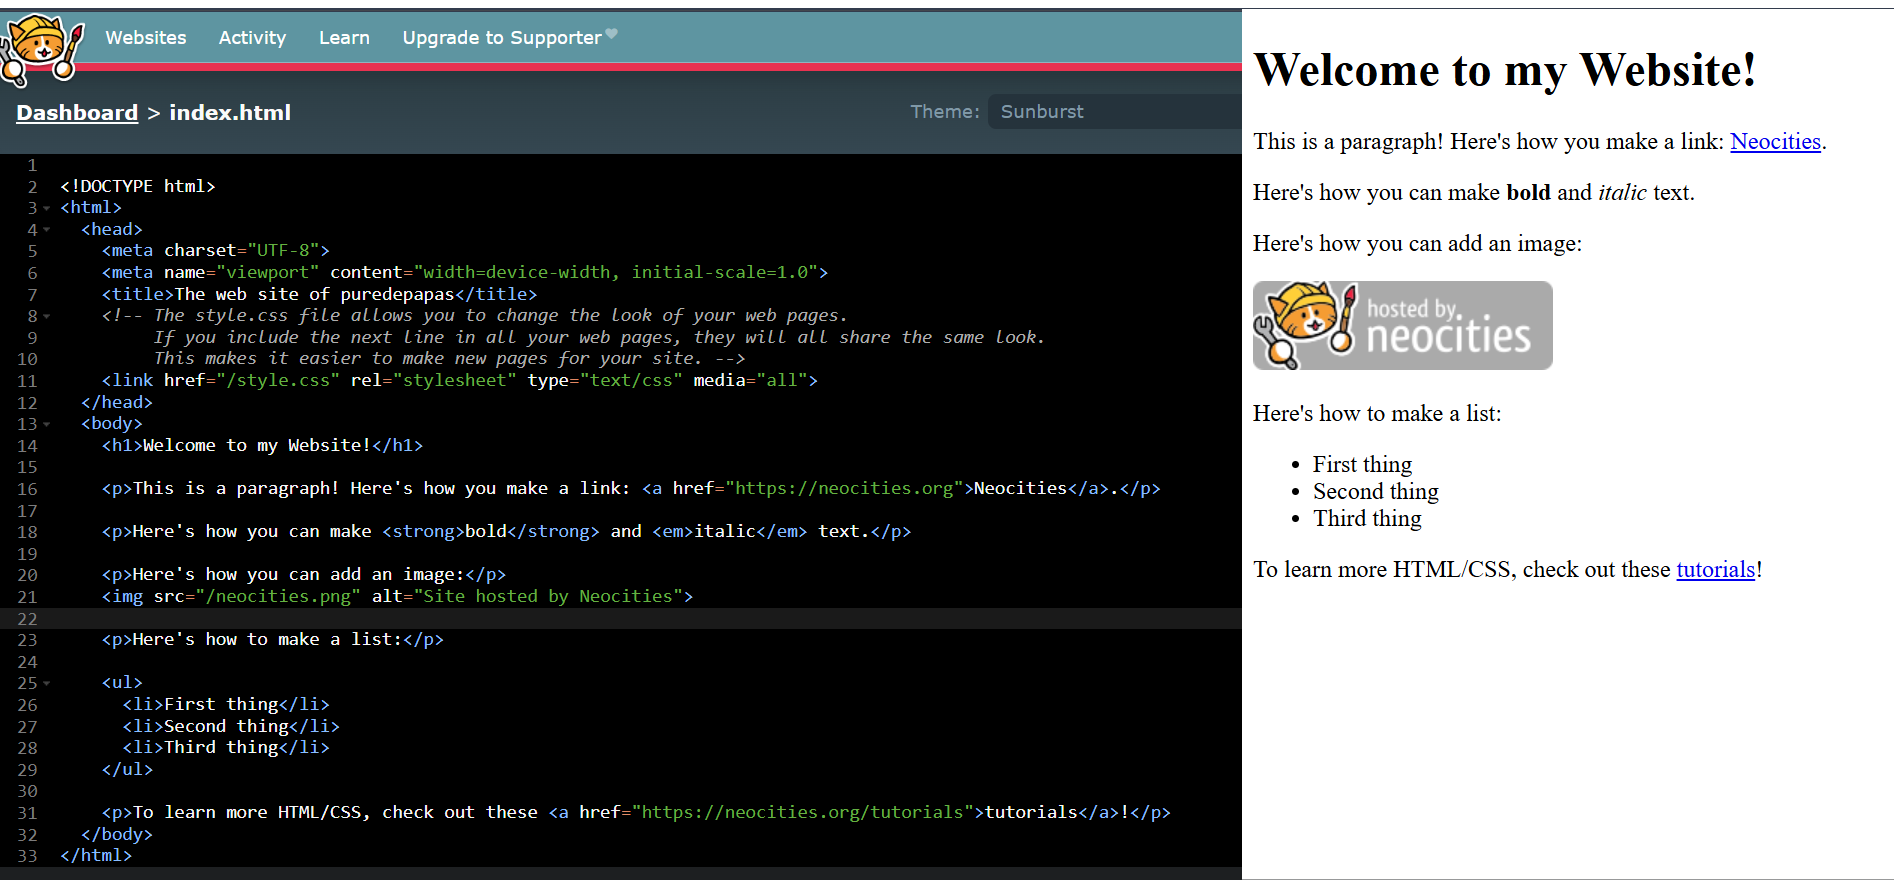This screenshot has height=894, width=1894.
Task: Place cursor on empty line 22 in editor
Action: [x=600, y=619]
